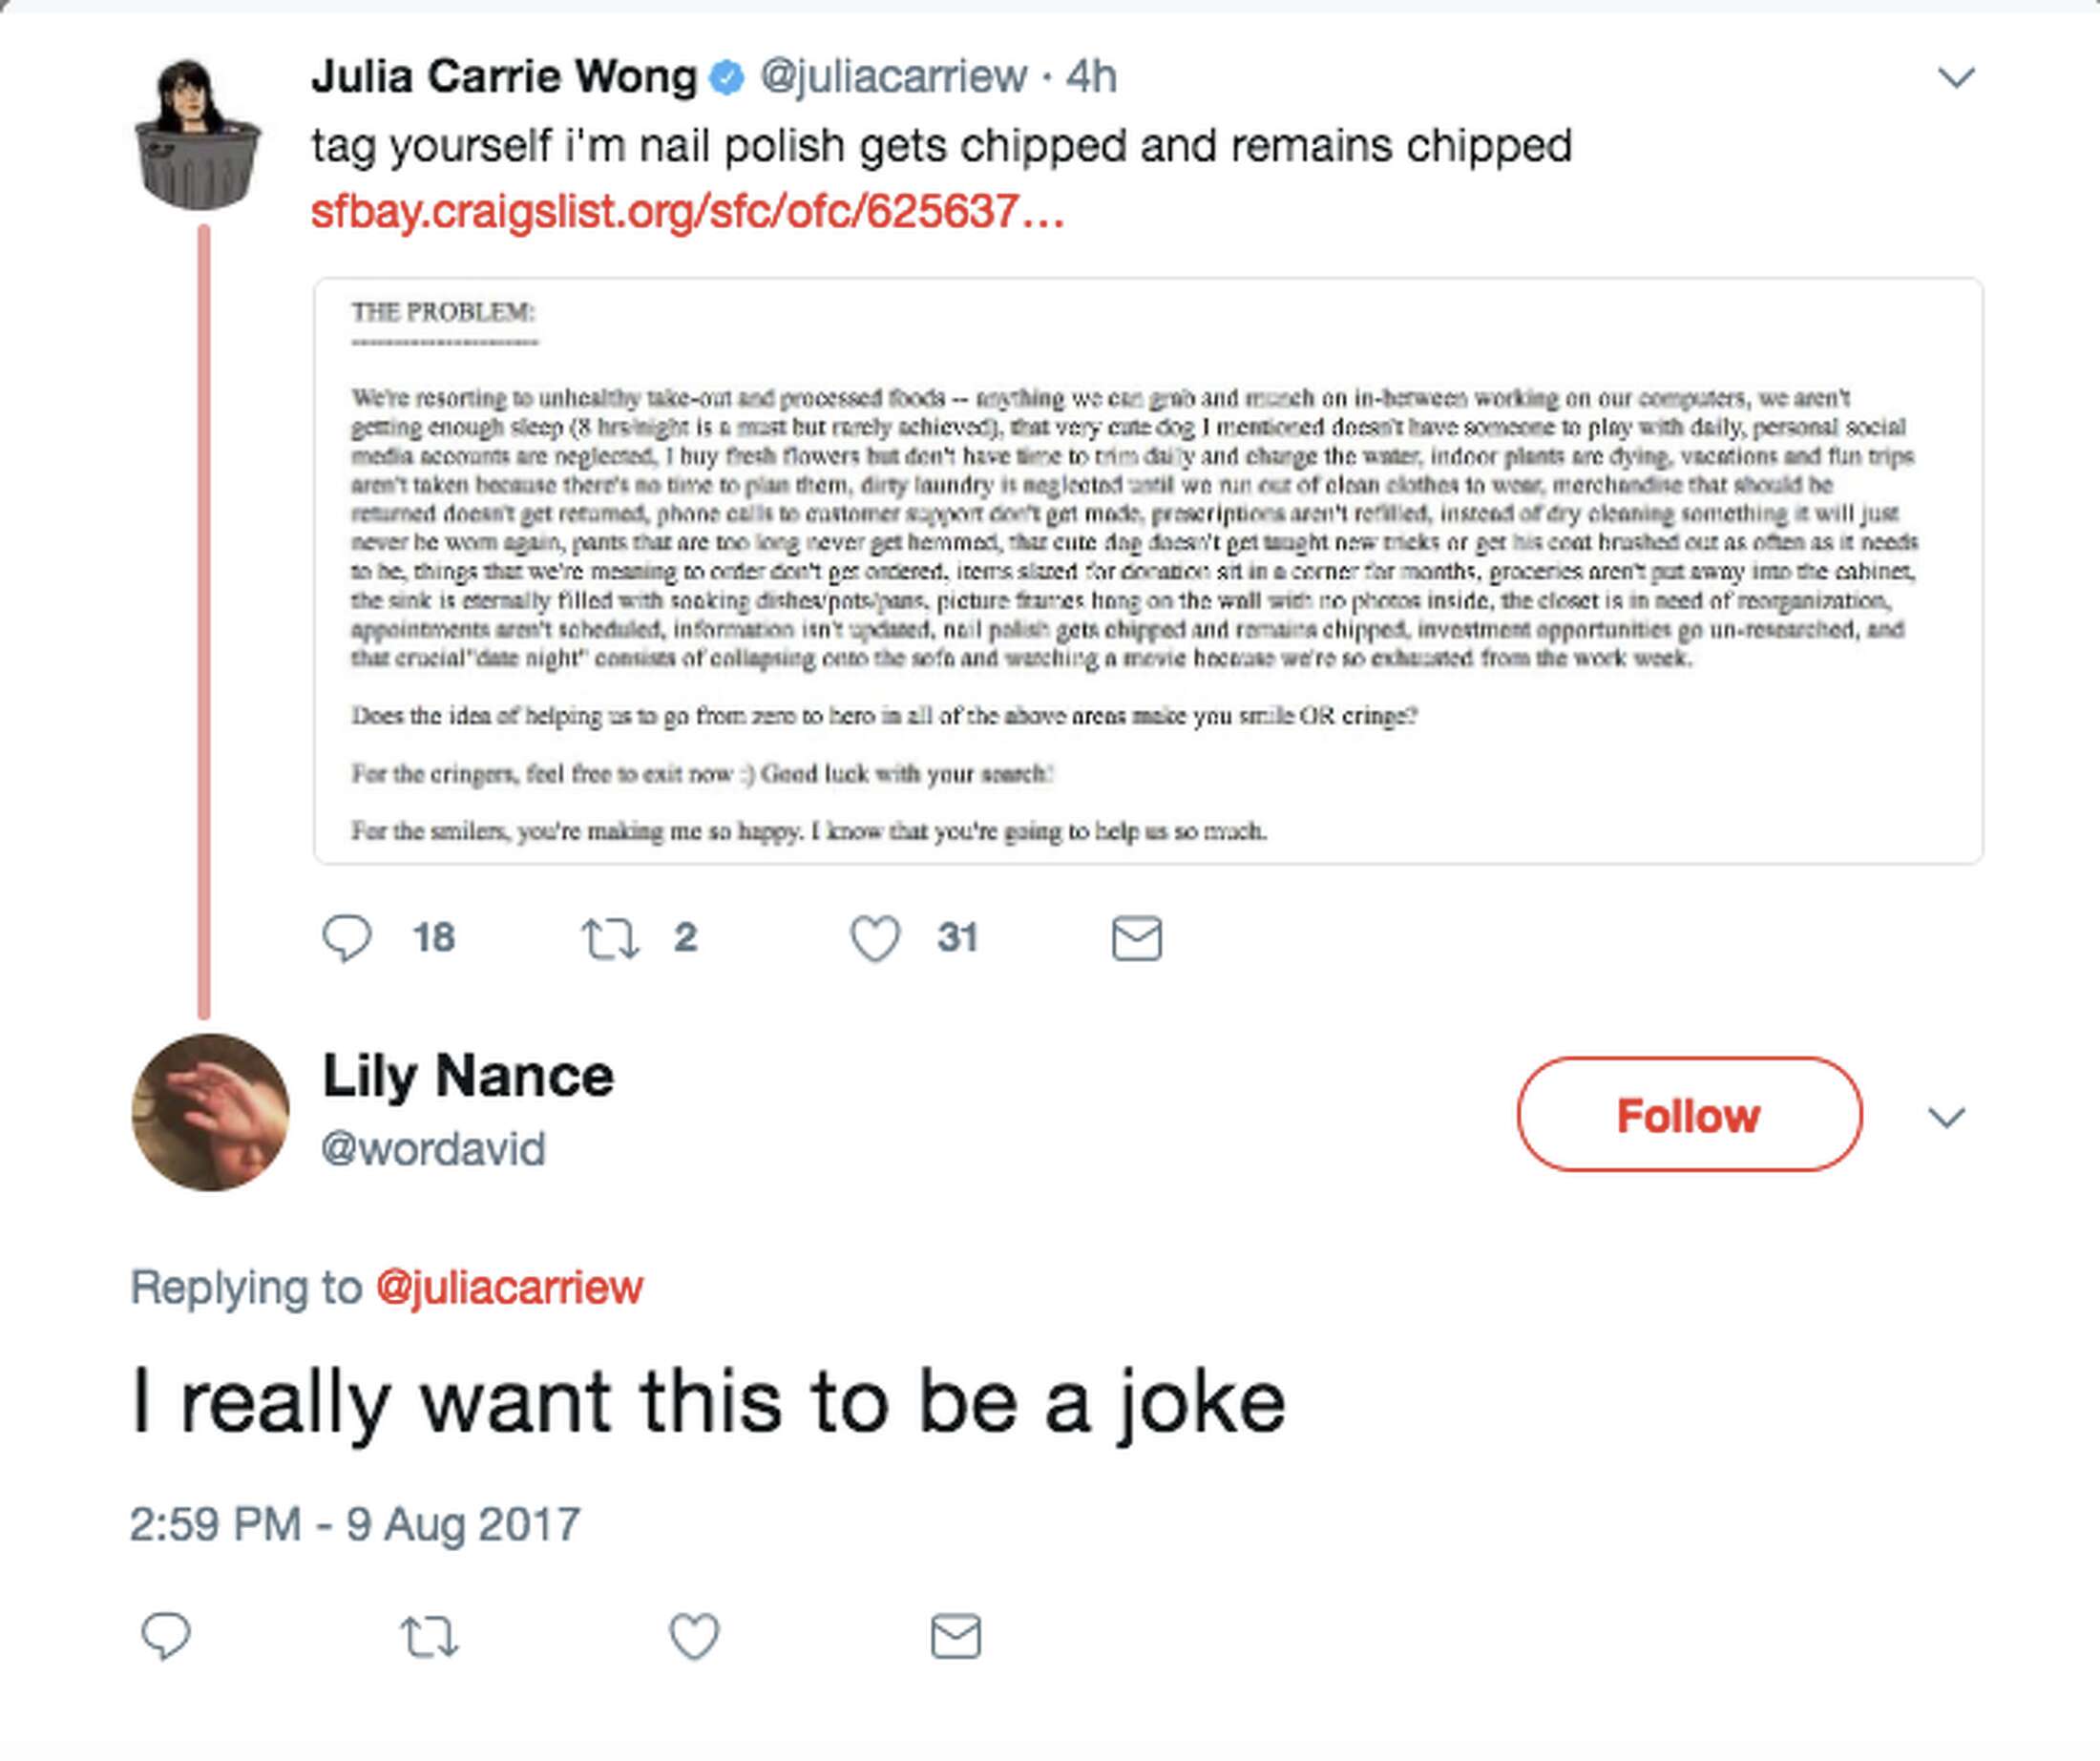Reply to Julia Carrie Wong's tweet
Viewport: 2100px width, 1761px height.
click(347, 938)
